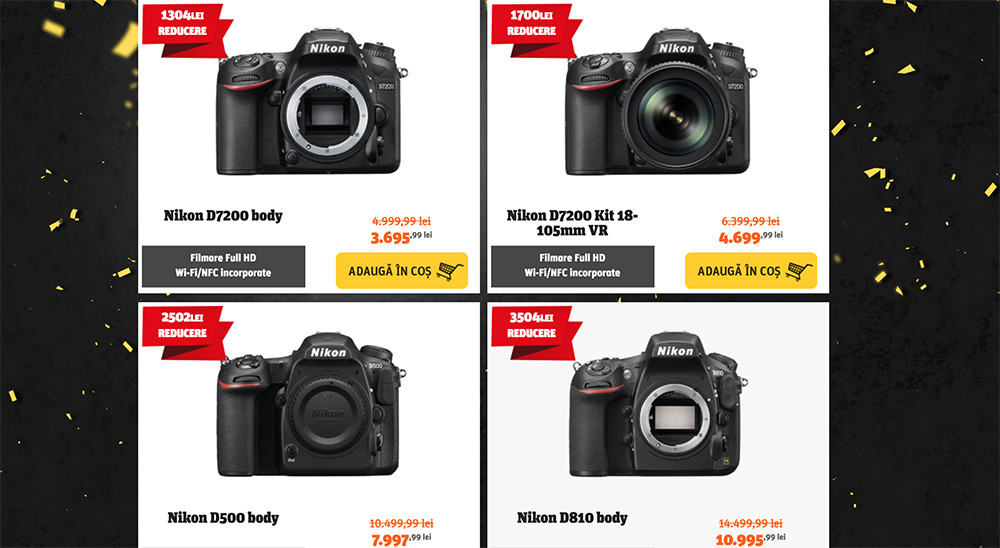Click the 1700 lei reducere ribbon badge
The width and height of the screenshot is (1000, 548).
(534, 29)
